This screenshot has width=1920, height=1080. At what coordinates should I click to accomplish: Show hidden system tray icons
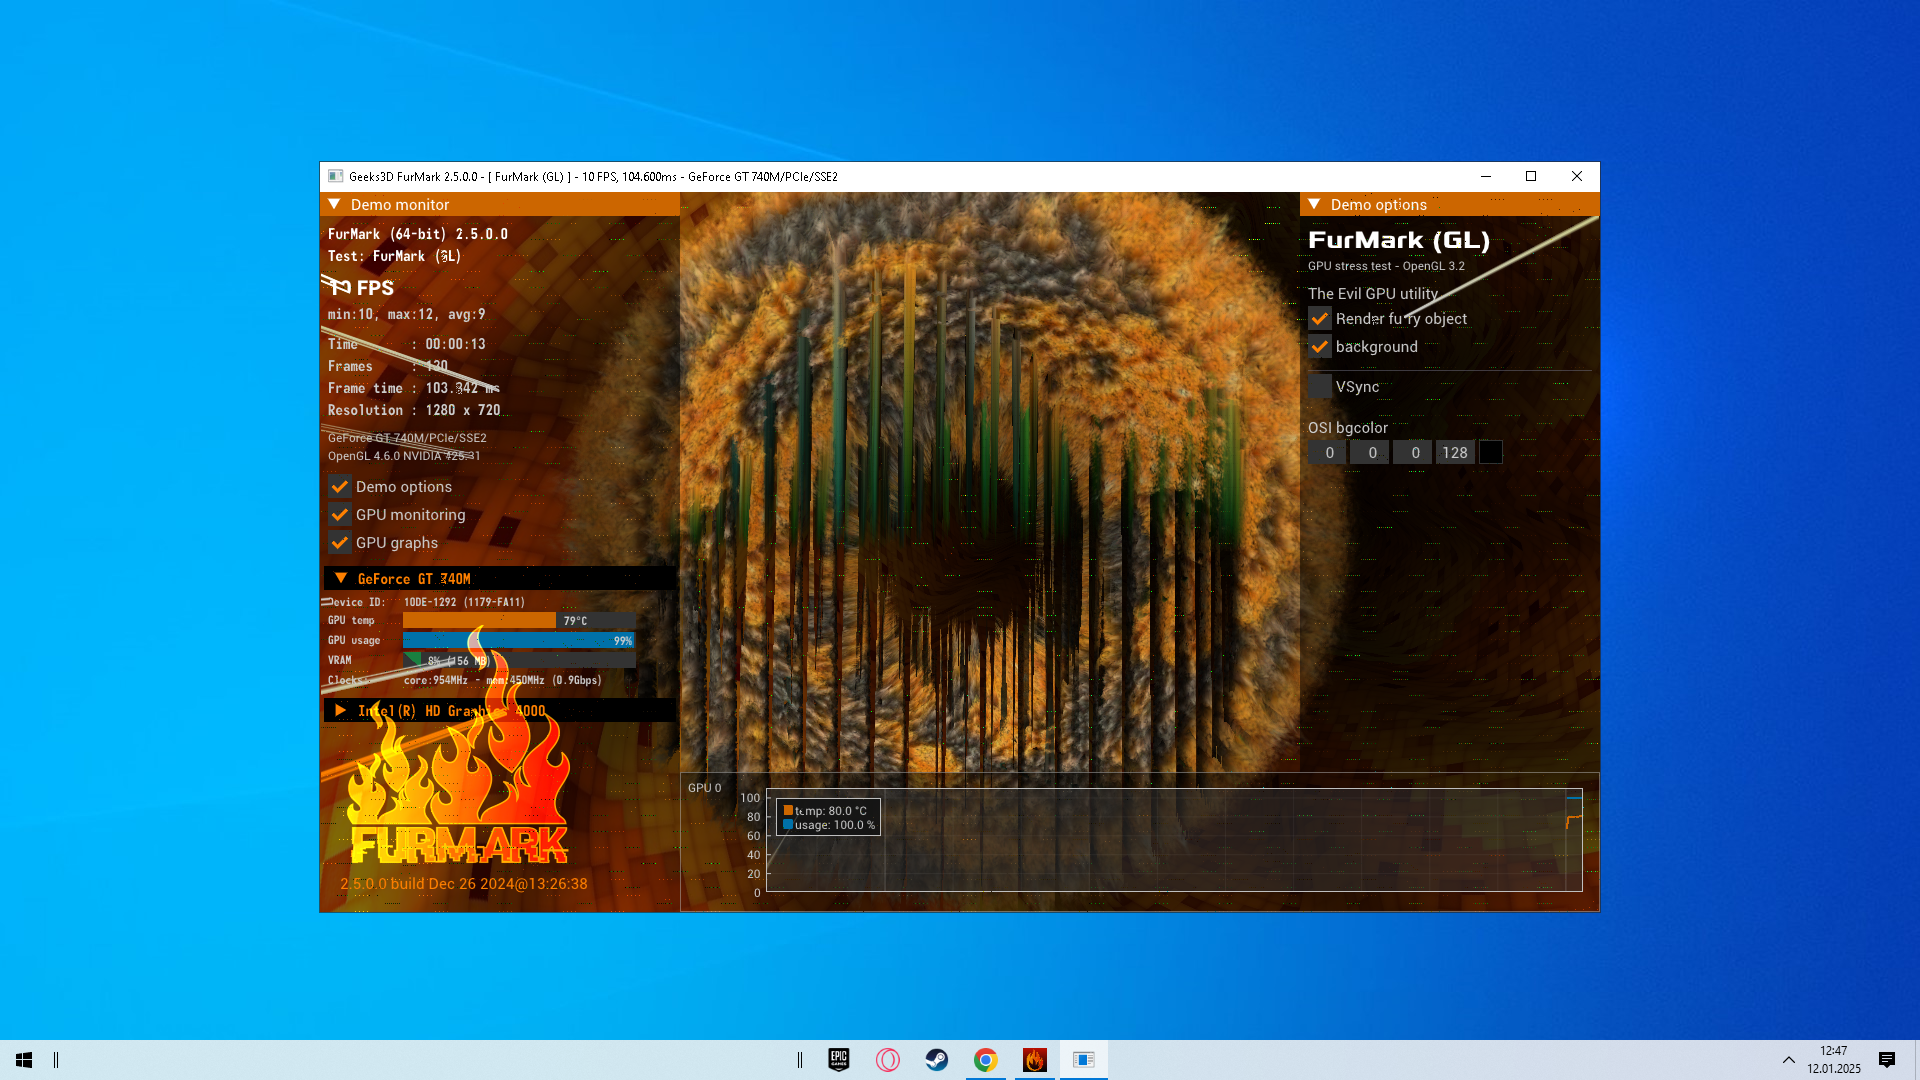1788,1059
